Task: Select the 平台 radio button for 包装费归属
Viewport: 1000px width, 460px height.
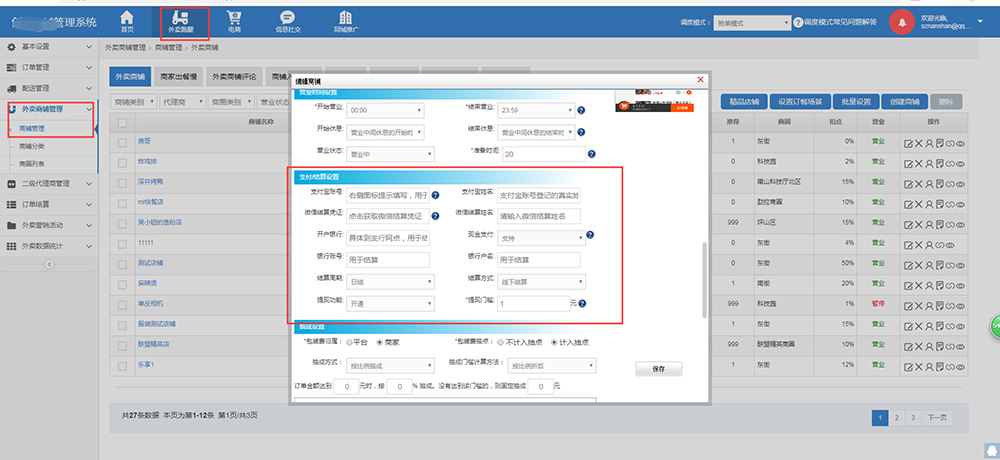Action: pos(350,342)
